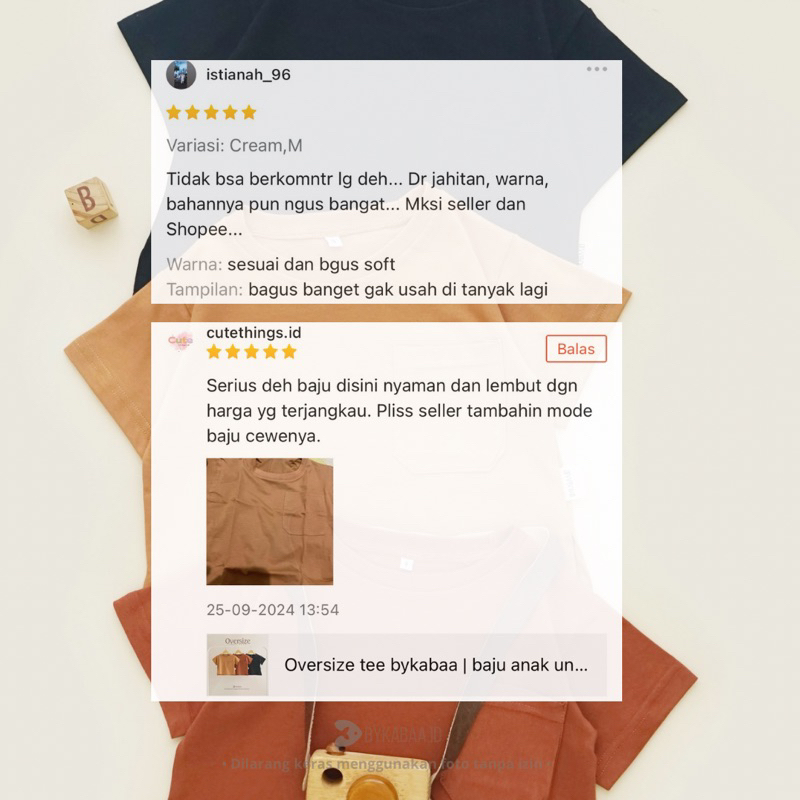View the brown shirt review photo

269,521
